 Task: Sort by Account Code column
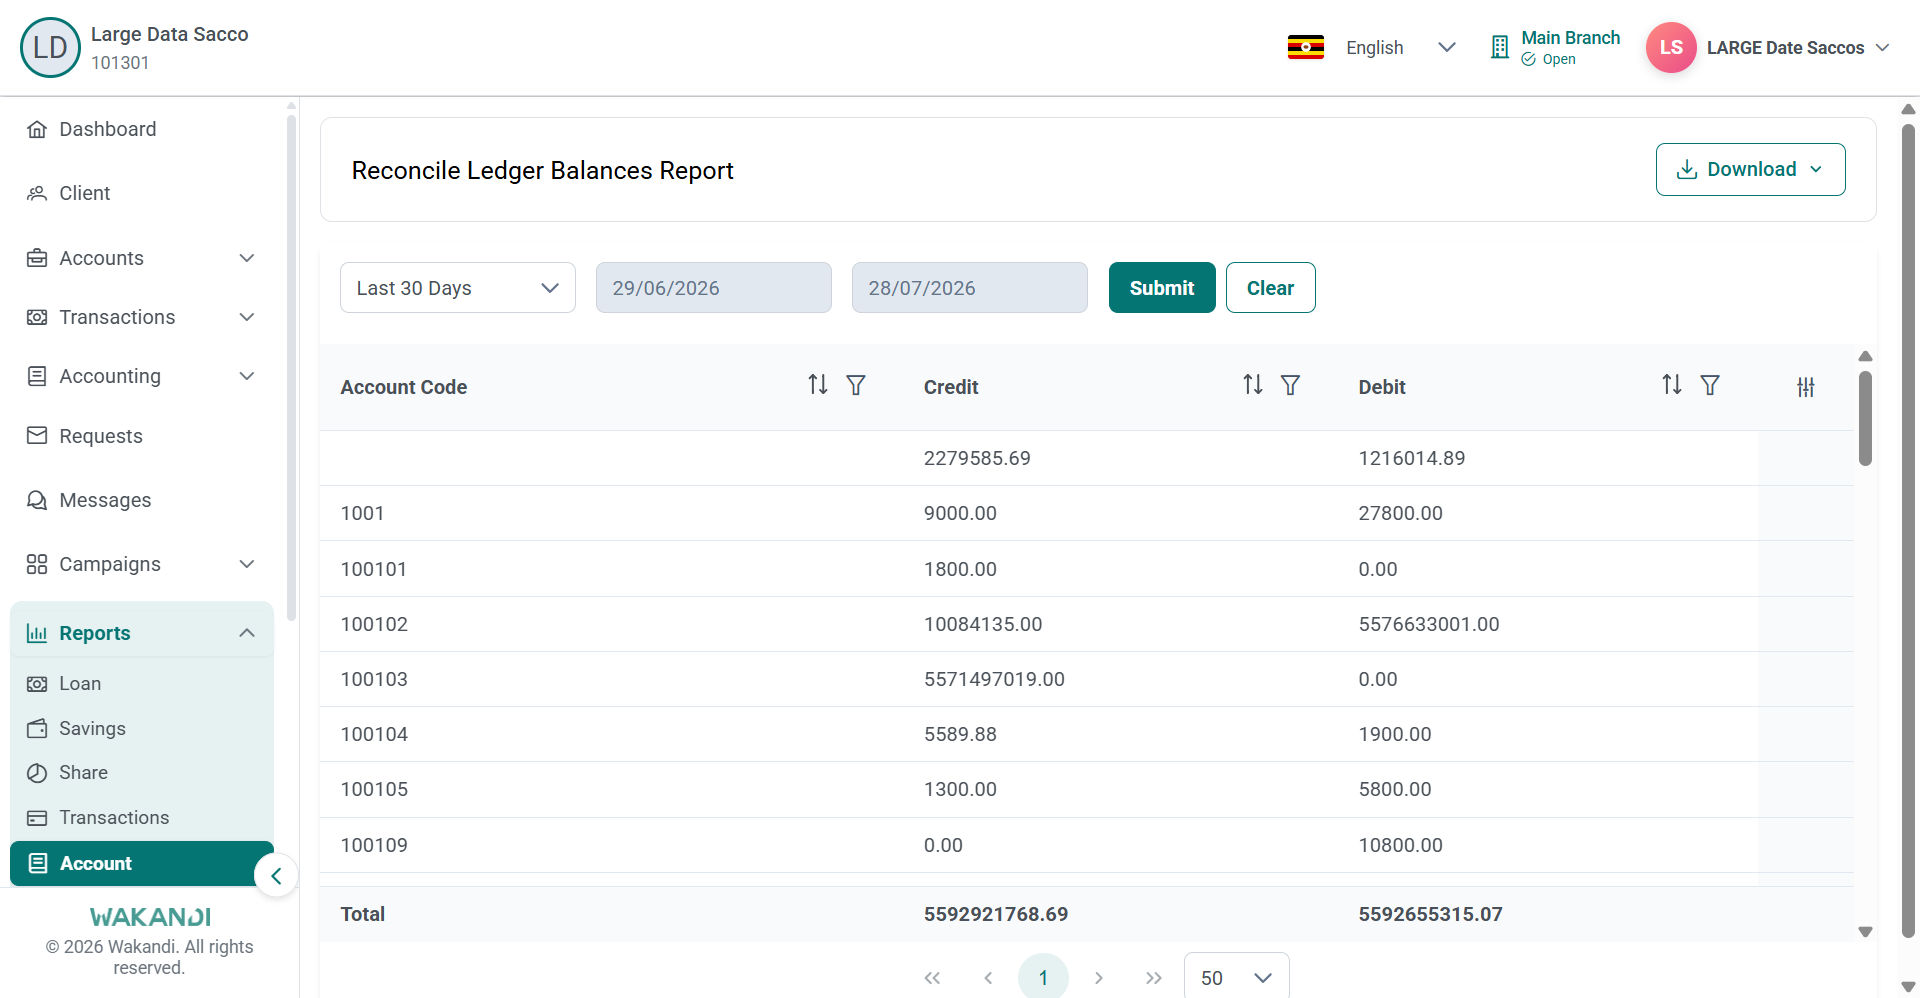click(x=818, y=385)
